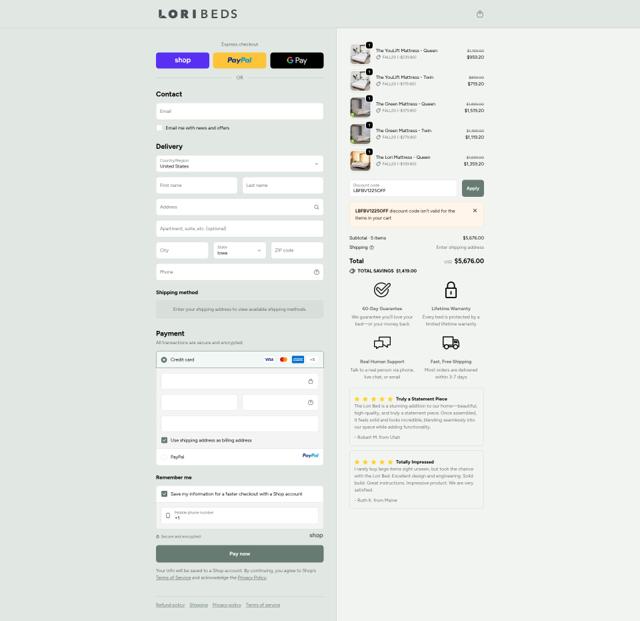
Task: Tick Email me with news and offers
Action: tap(160, 128)
